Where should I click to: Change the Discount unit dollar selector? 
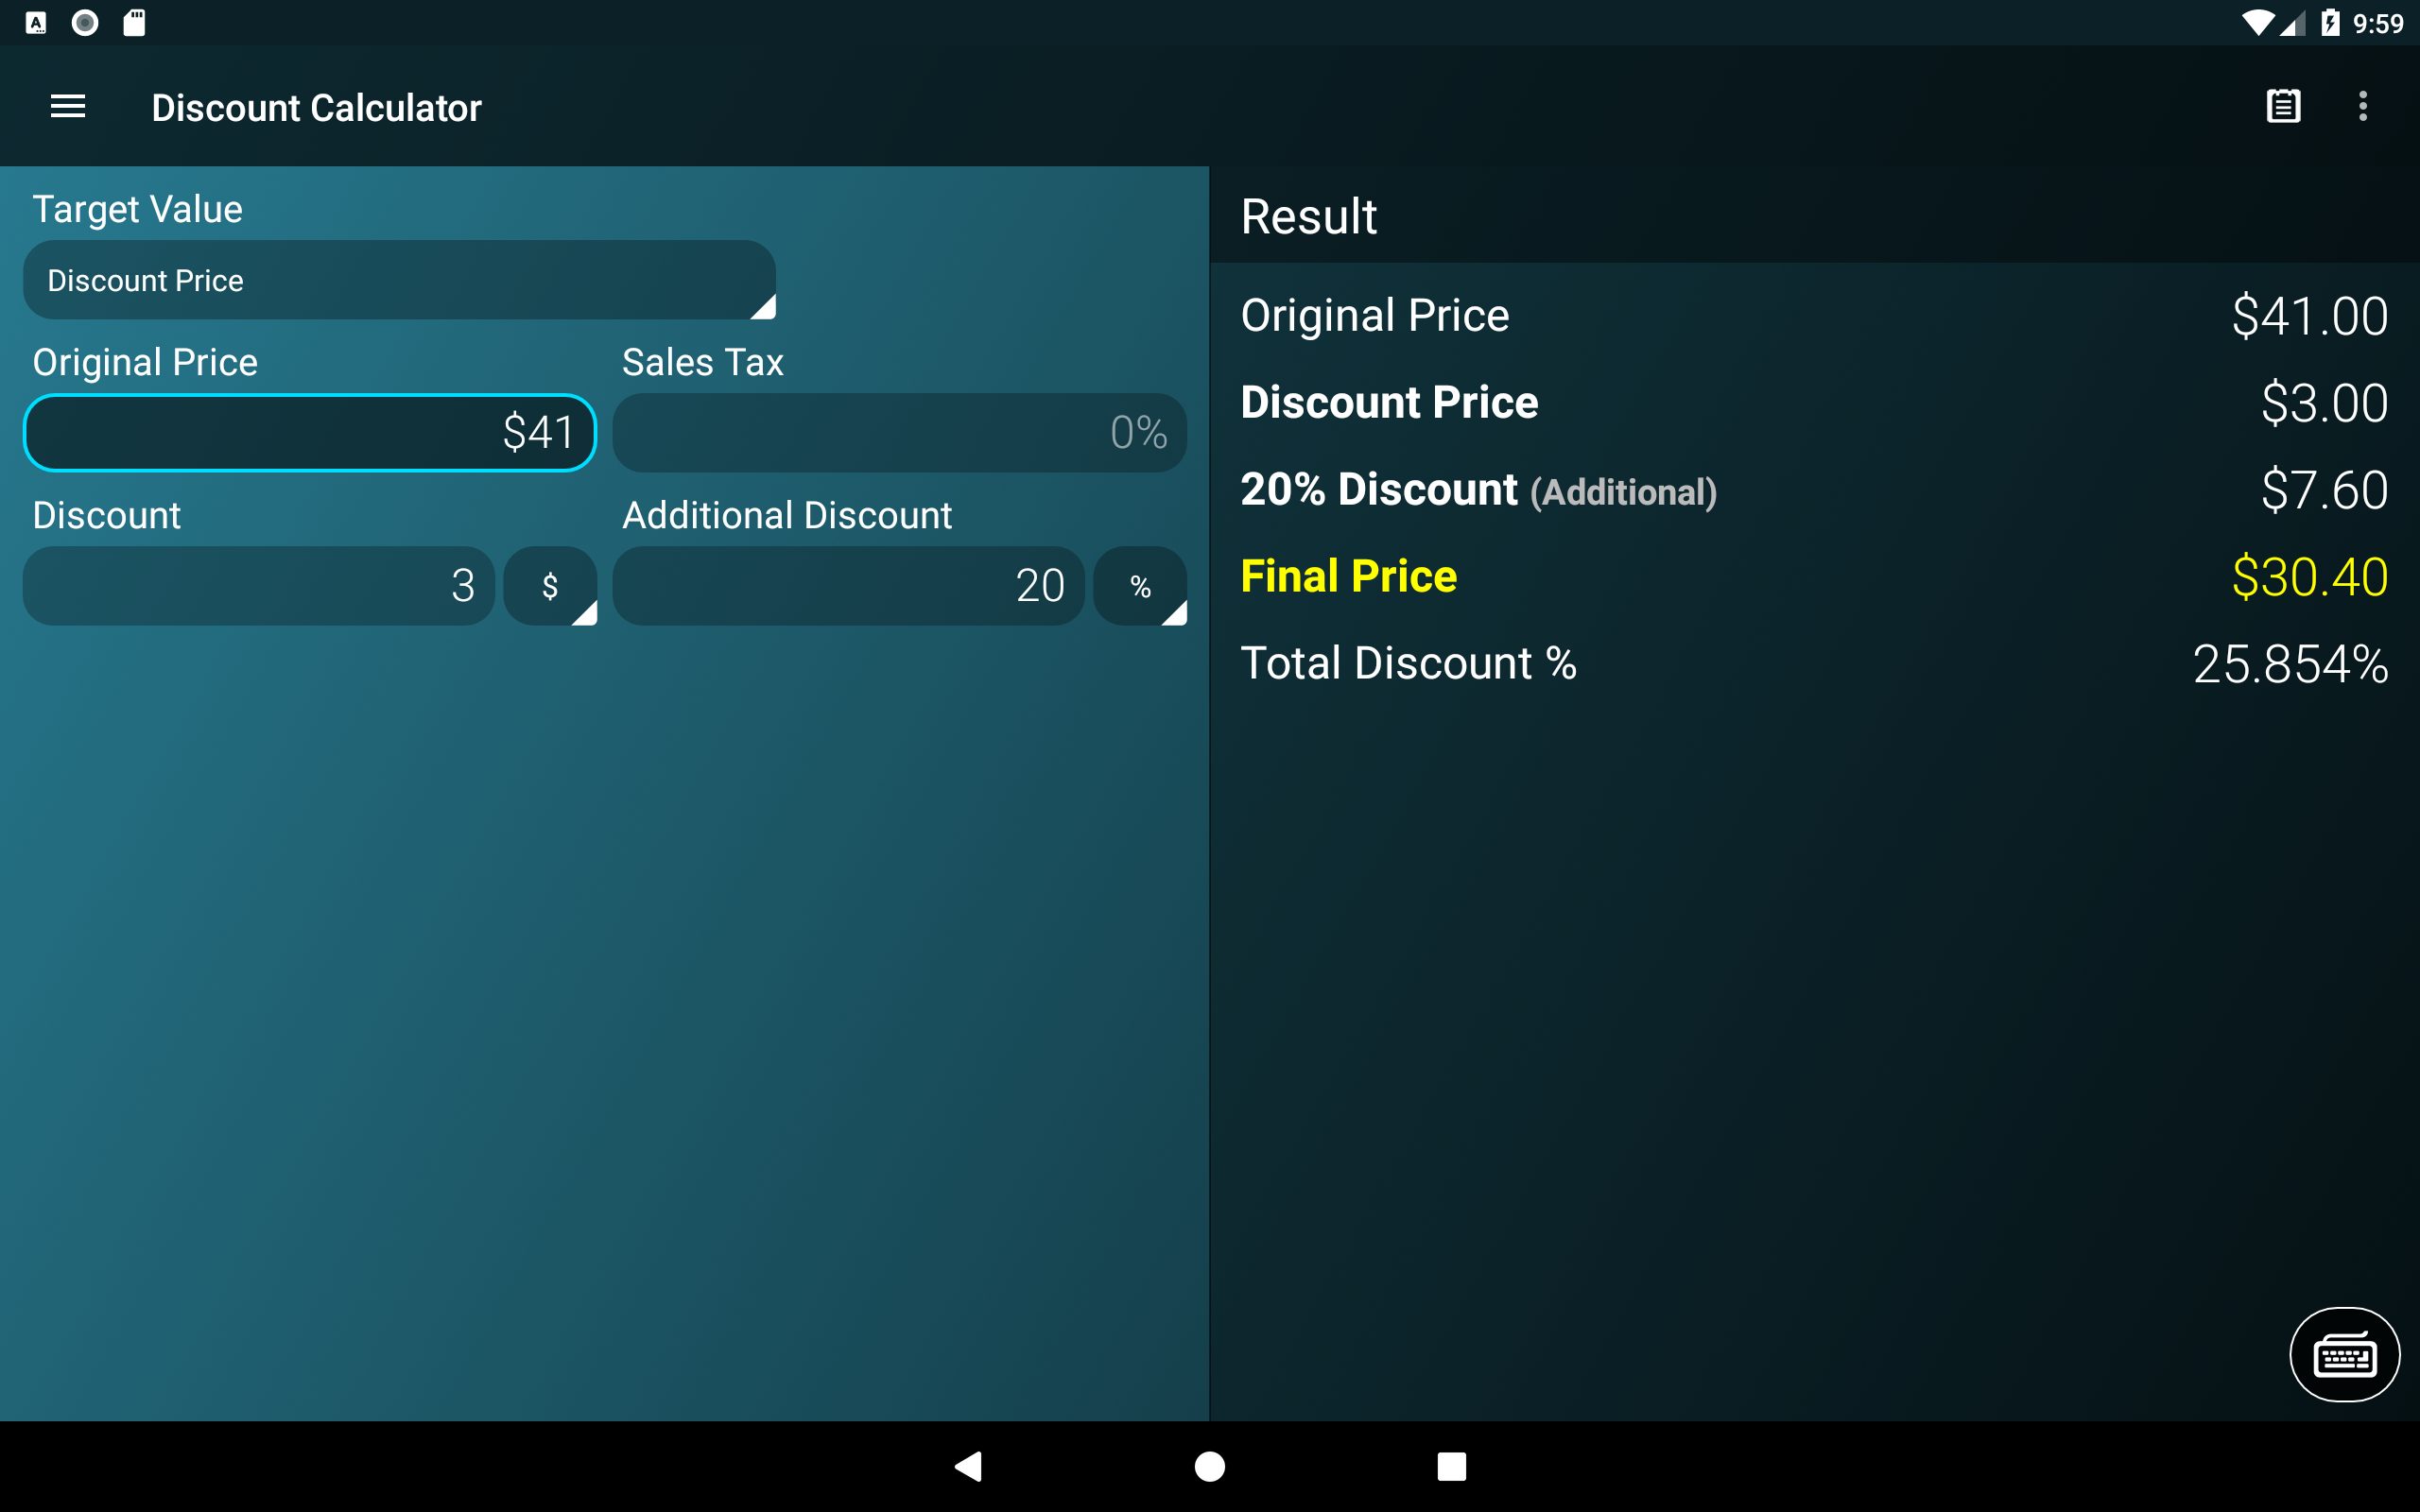[x=550, y=586]
